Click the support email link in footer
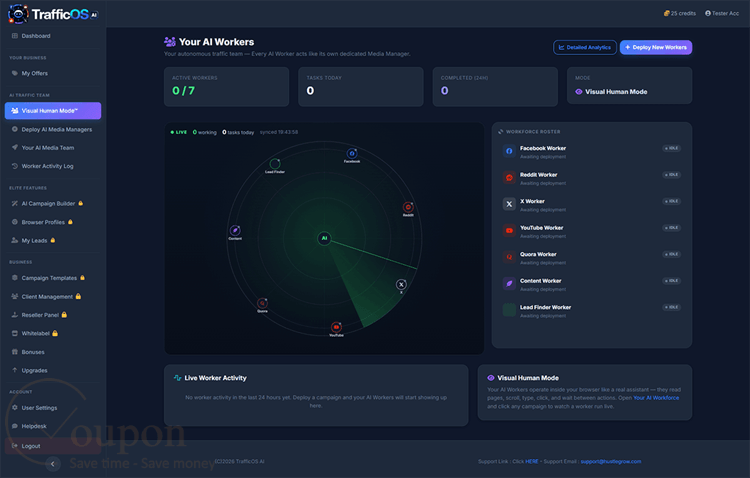The image size is (750, 478). [x=611, y=462]
